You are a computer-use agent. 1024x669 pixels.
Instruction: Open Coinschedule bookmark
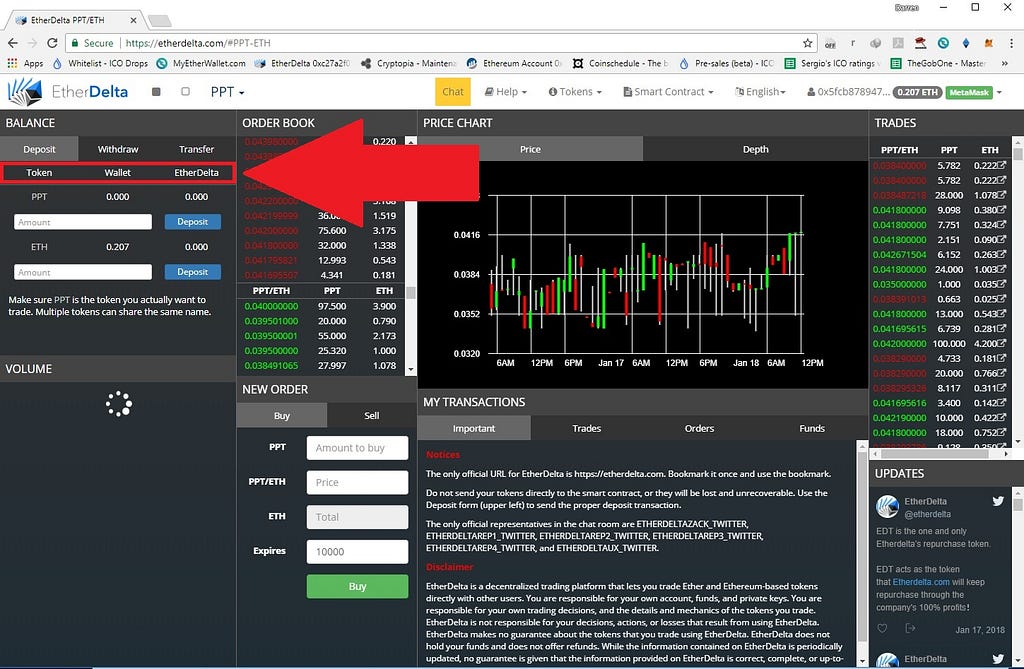620,63
